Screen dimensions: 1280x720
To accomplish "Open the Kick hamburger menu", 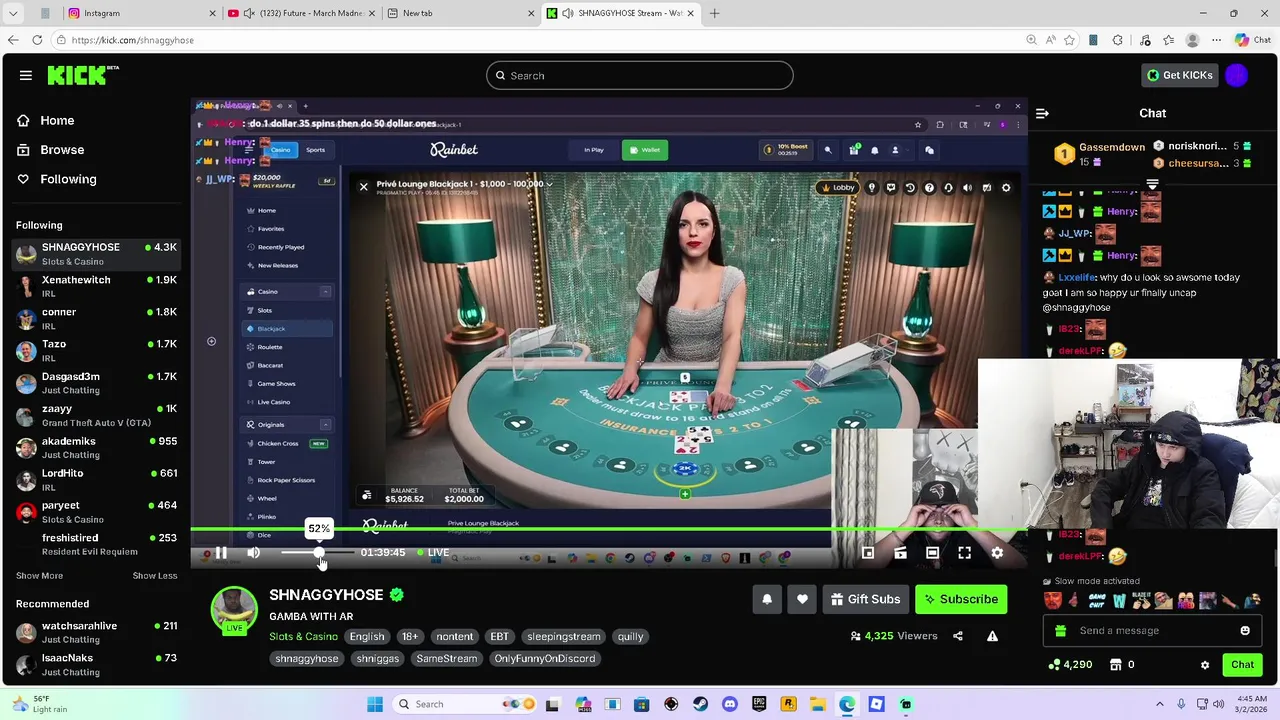I will (26, 75).
